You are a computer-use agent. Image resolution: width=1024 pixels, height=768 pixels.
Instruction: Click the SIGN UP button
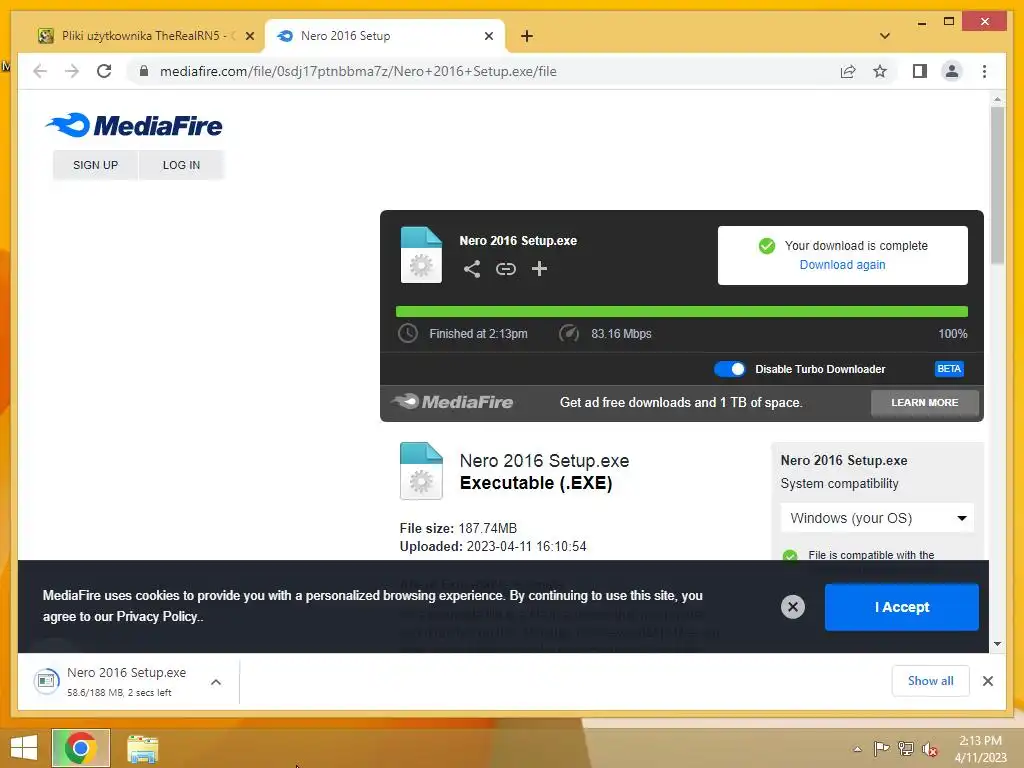pos(95,165)
